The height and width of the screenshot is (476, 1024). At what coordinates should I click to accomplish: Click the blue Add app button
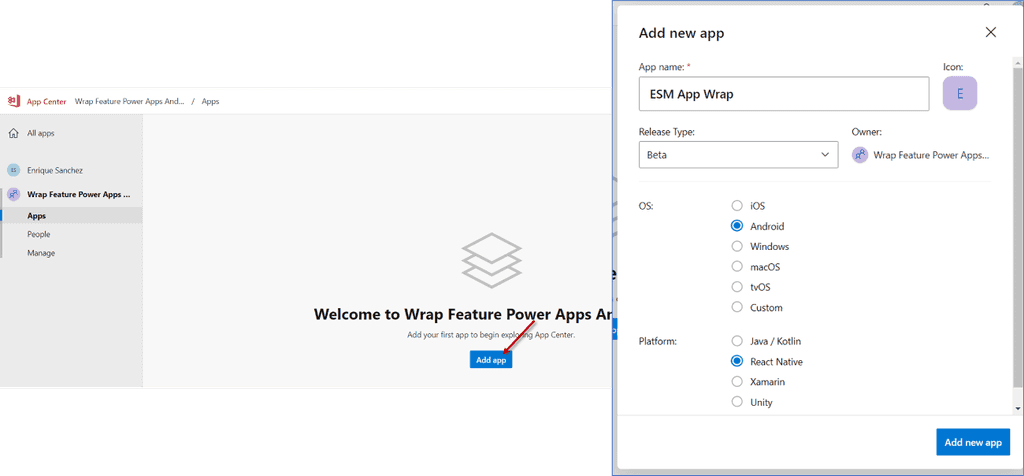click(x=491, y=360)
